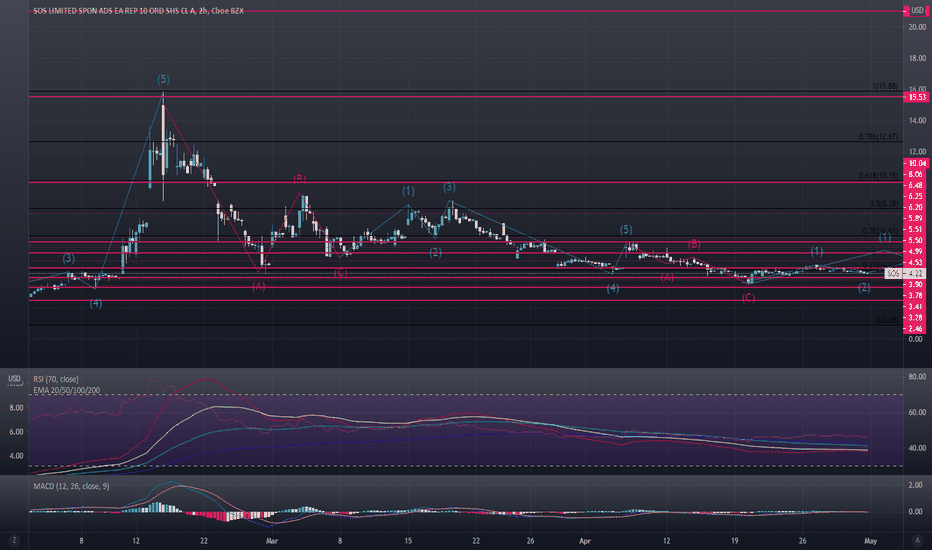Click the 4.22 current price label
The image size is (932, 550).
[x=914, y=274]
